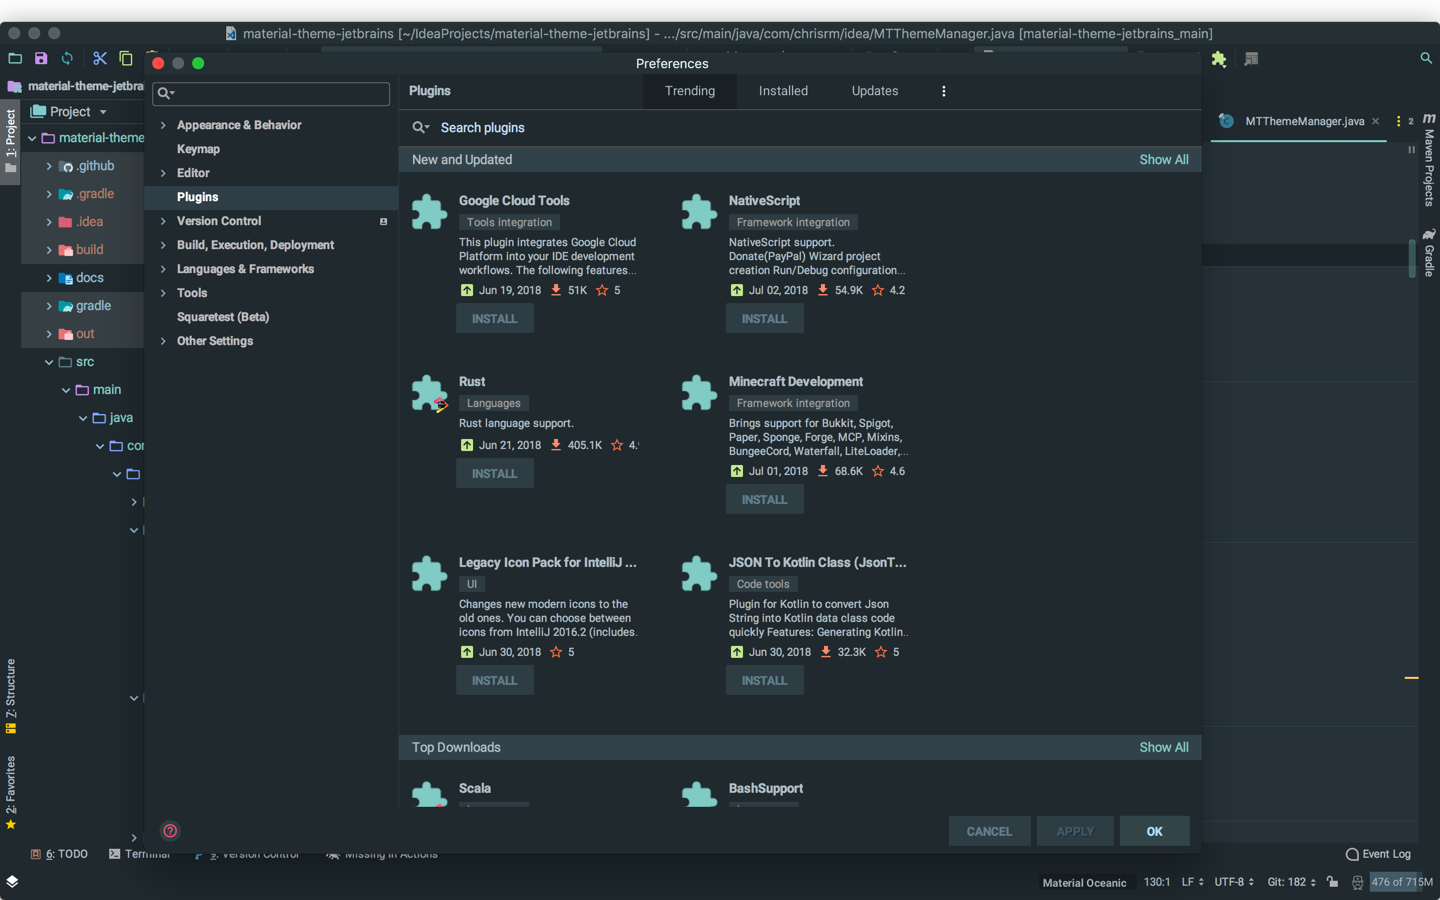Open the UTF-8 encoding selector

[x=1234, y=882]
